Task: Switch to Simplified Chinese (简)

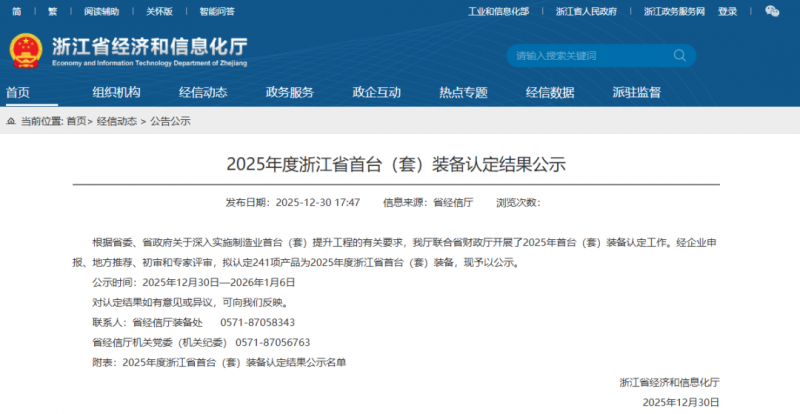Action: (14, 12)
